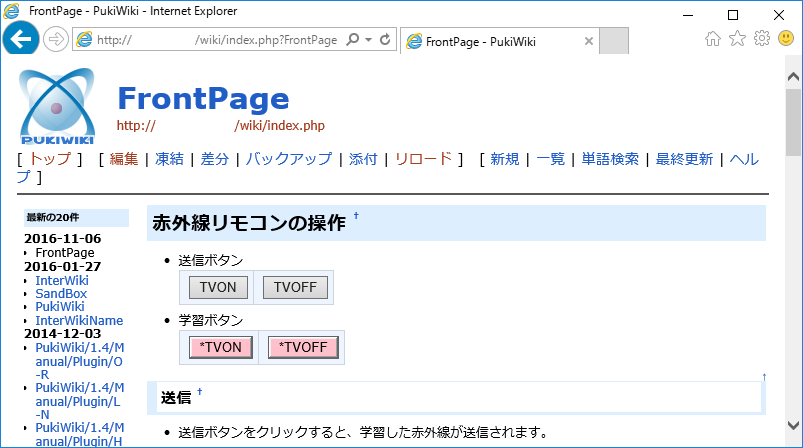Image resolution: width=803 pixels, height=448 pixels.
Task: Click the scrollbar down arrow on the page
Action: point(794,439)
